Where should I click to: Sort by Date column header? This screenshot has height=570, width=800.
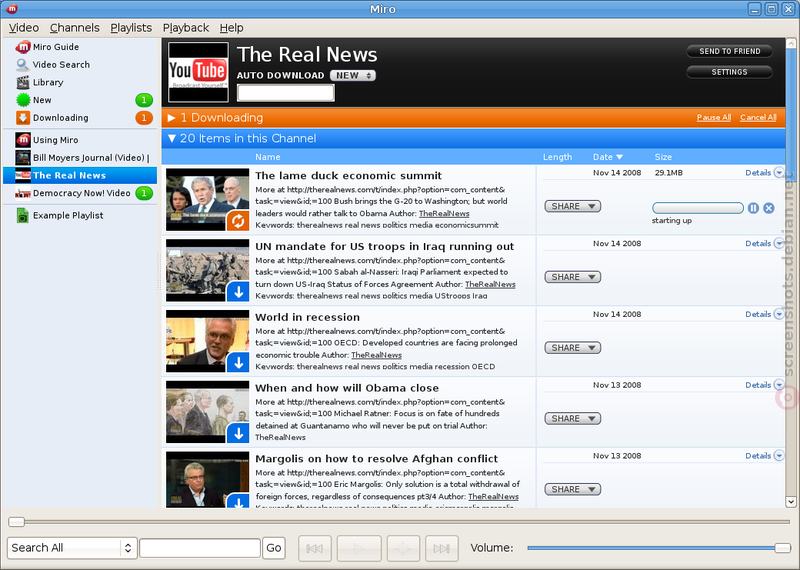[608, 157]
